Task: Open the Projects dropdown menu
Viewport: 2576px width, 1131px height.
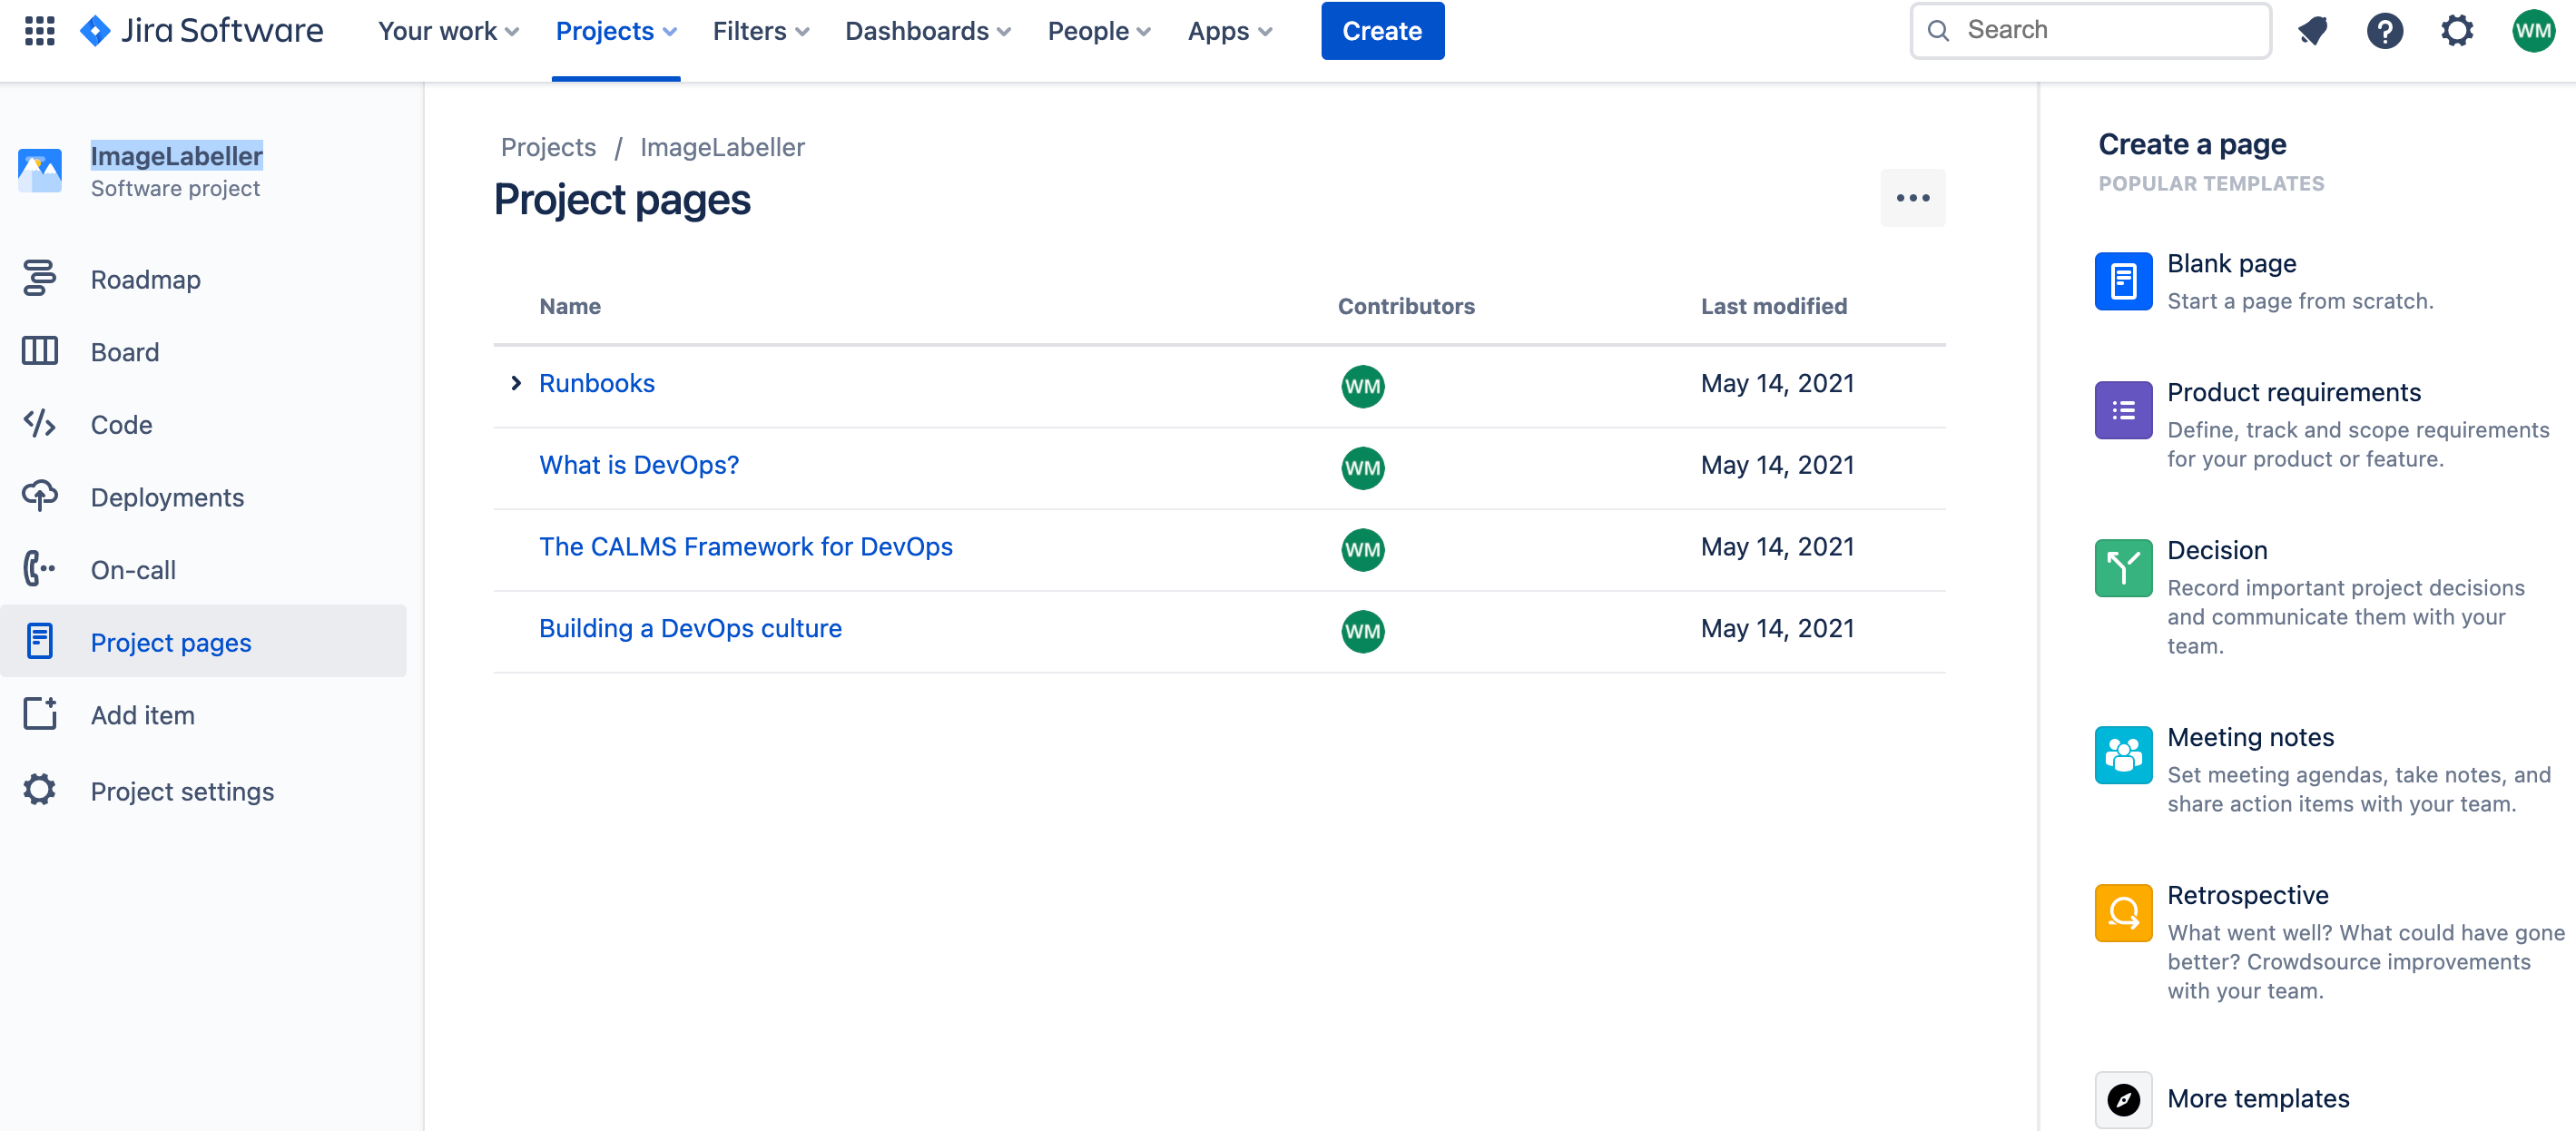Action: click(x=616, y=30)
